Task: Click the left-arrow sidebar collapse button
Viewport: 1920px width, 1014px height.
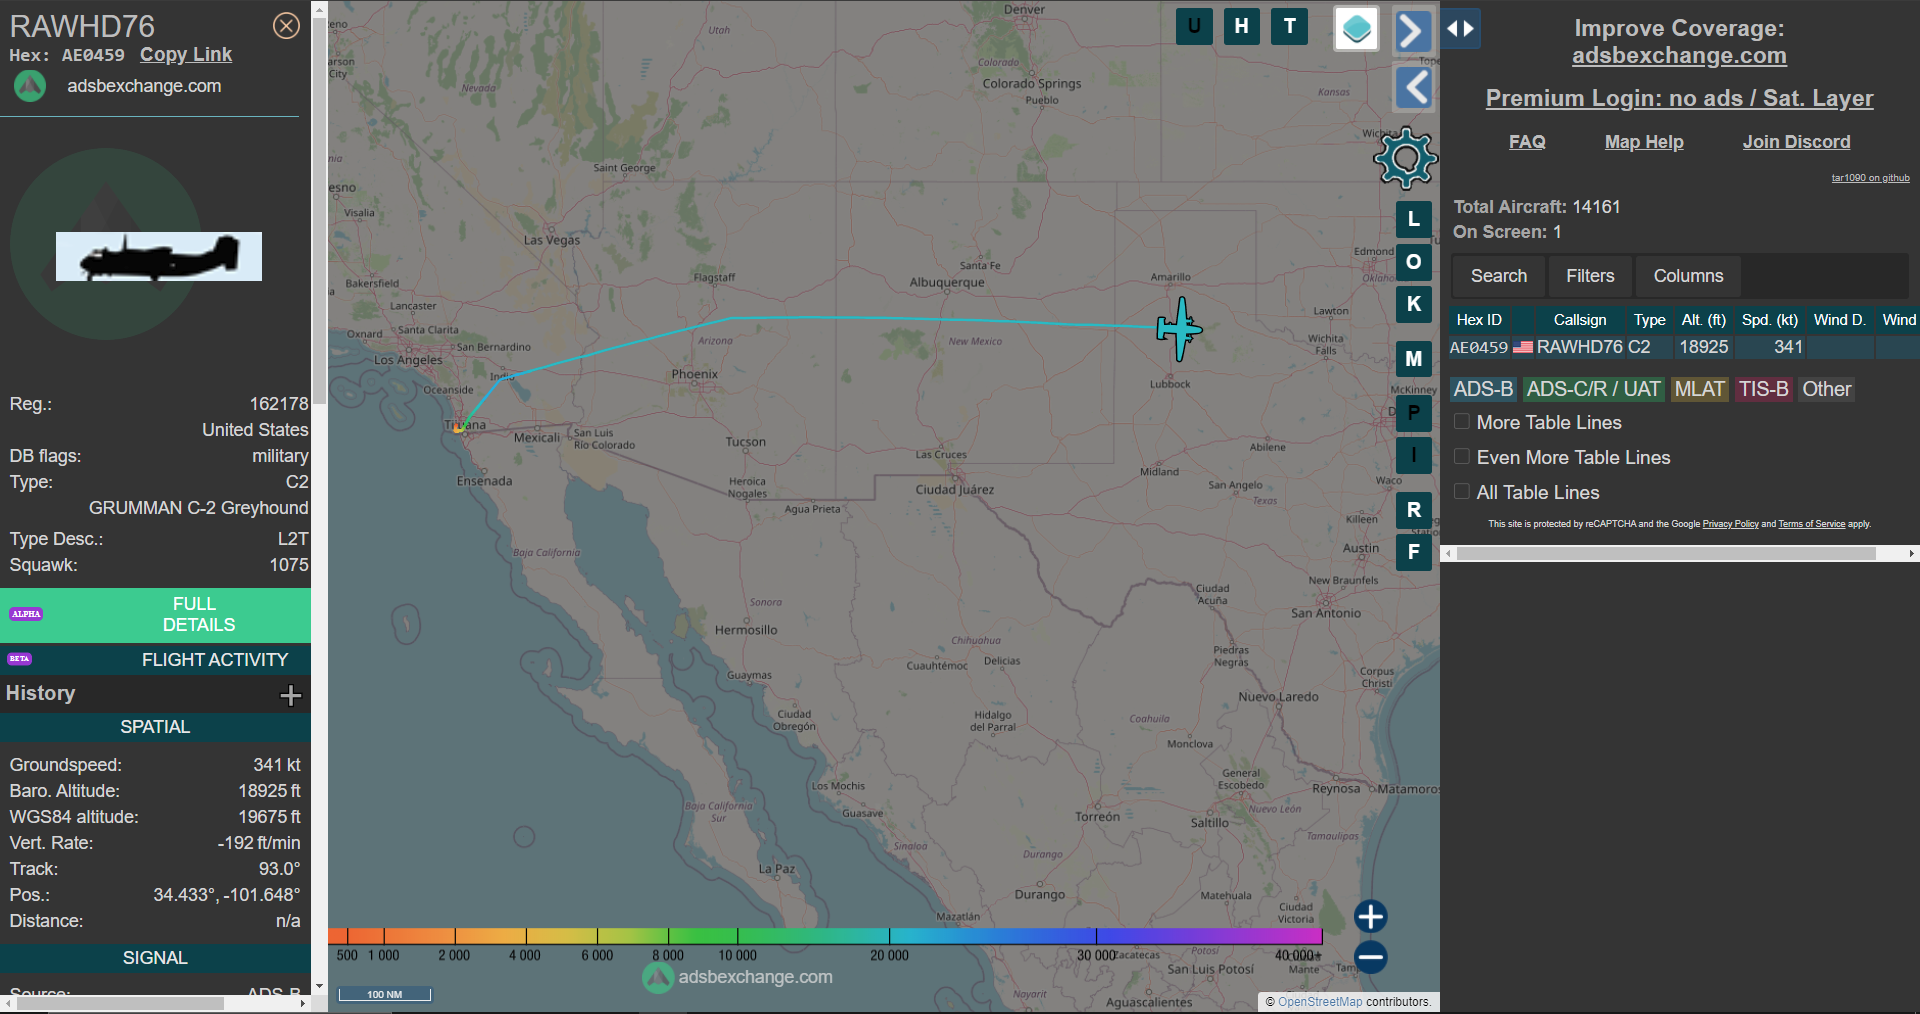Action: point(1413,88)
